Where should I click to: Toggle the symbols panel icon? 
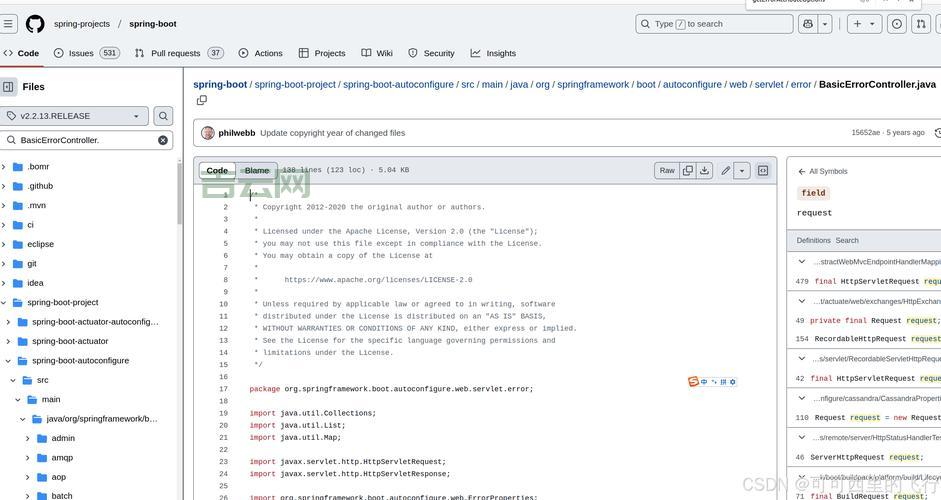(763, 171)
